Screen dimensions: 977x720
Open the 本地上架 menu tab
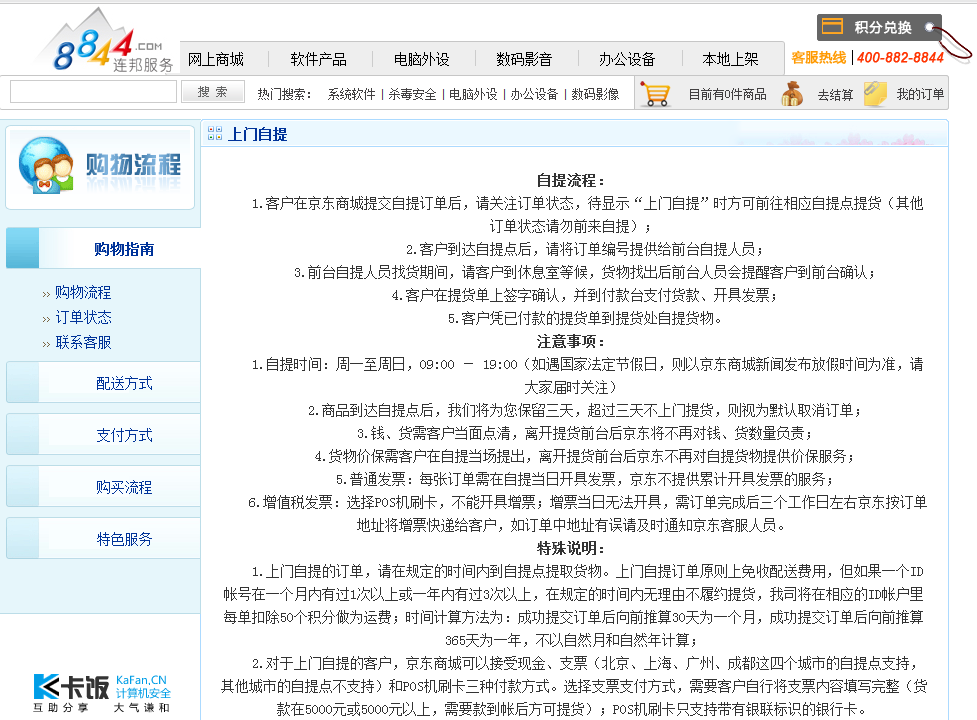click(x=730, y=59)
